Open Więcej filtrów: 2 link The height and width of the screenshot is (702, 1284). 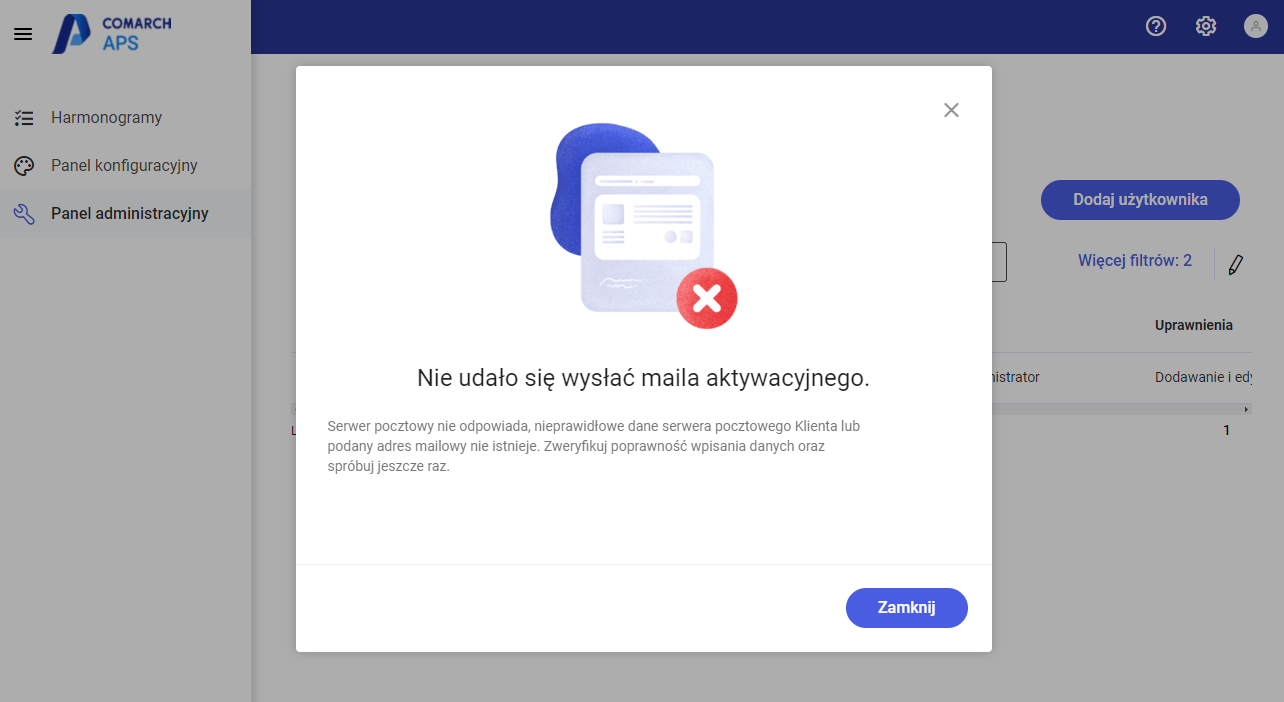tap(1135, 260)
